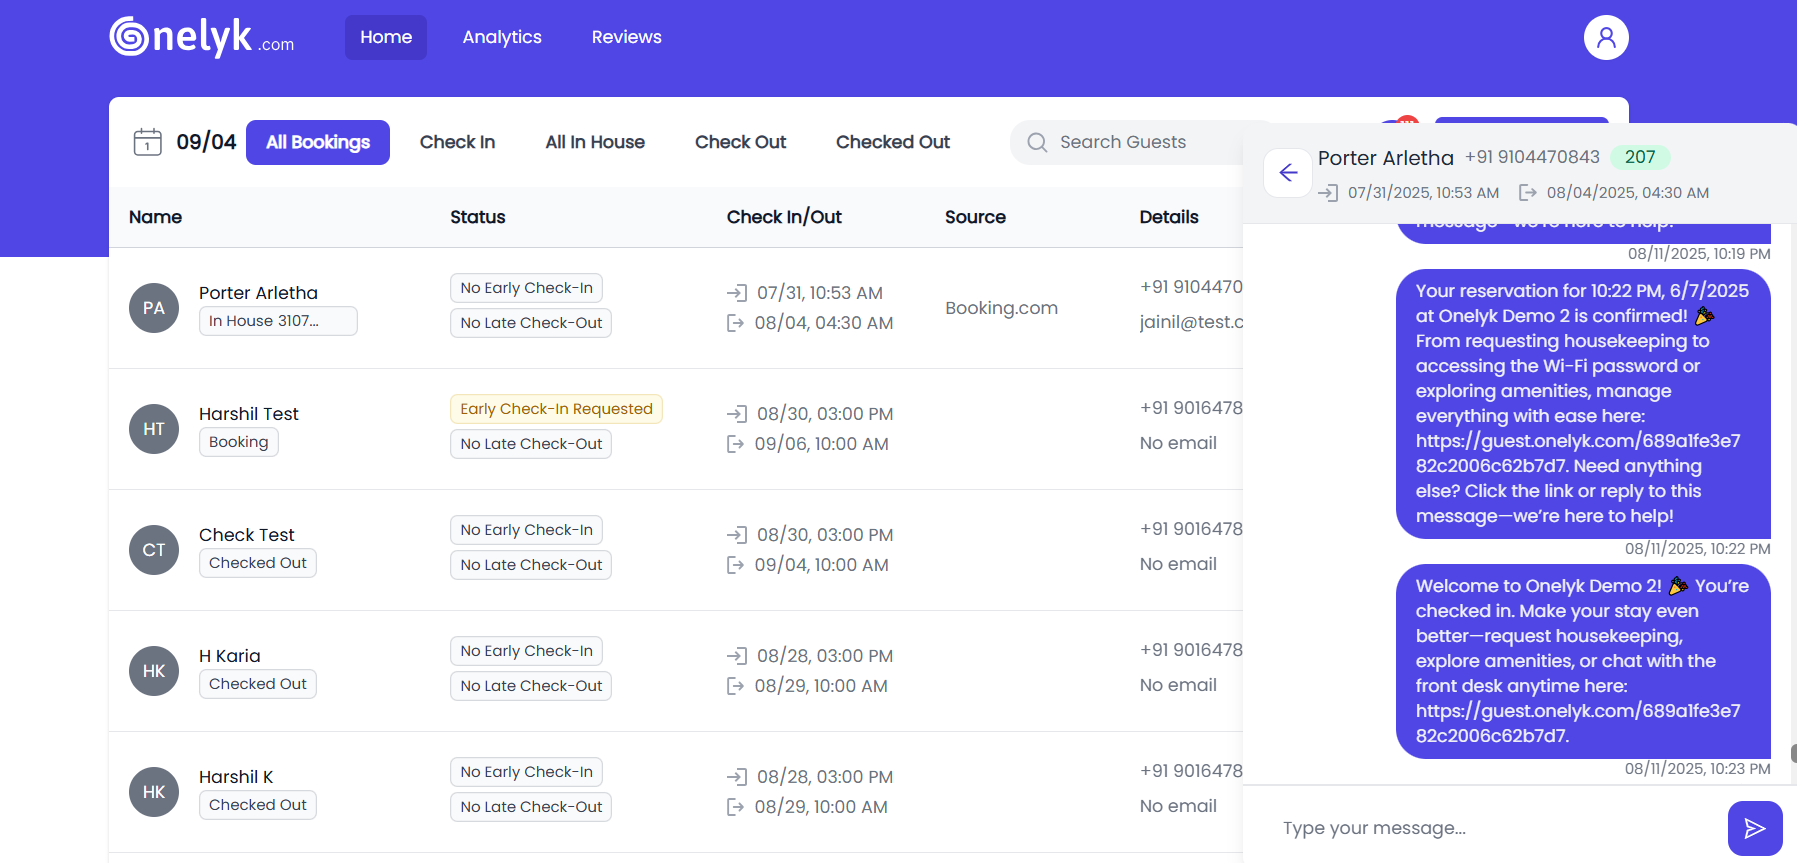Open the Analytics menu item
1797x863 pixels.
(502, 38)
